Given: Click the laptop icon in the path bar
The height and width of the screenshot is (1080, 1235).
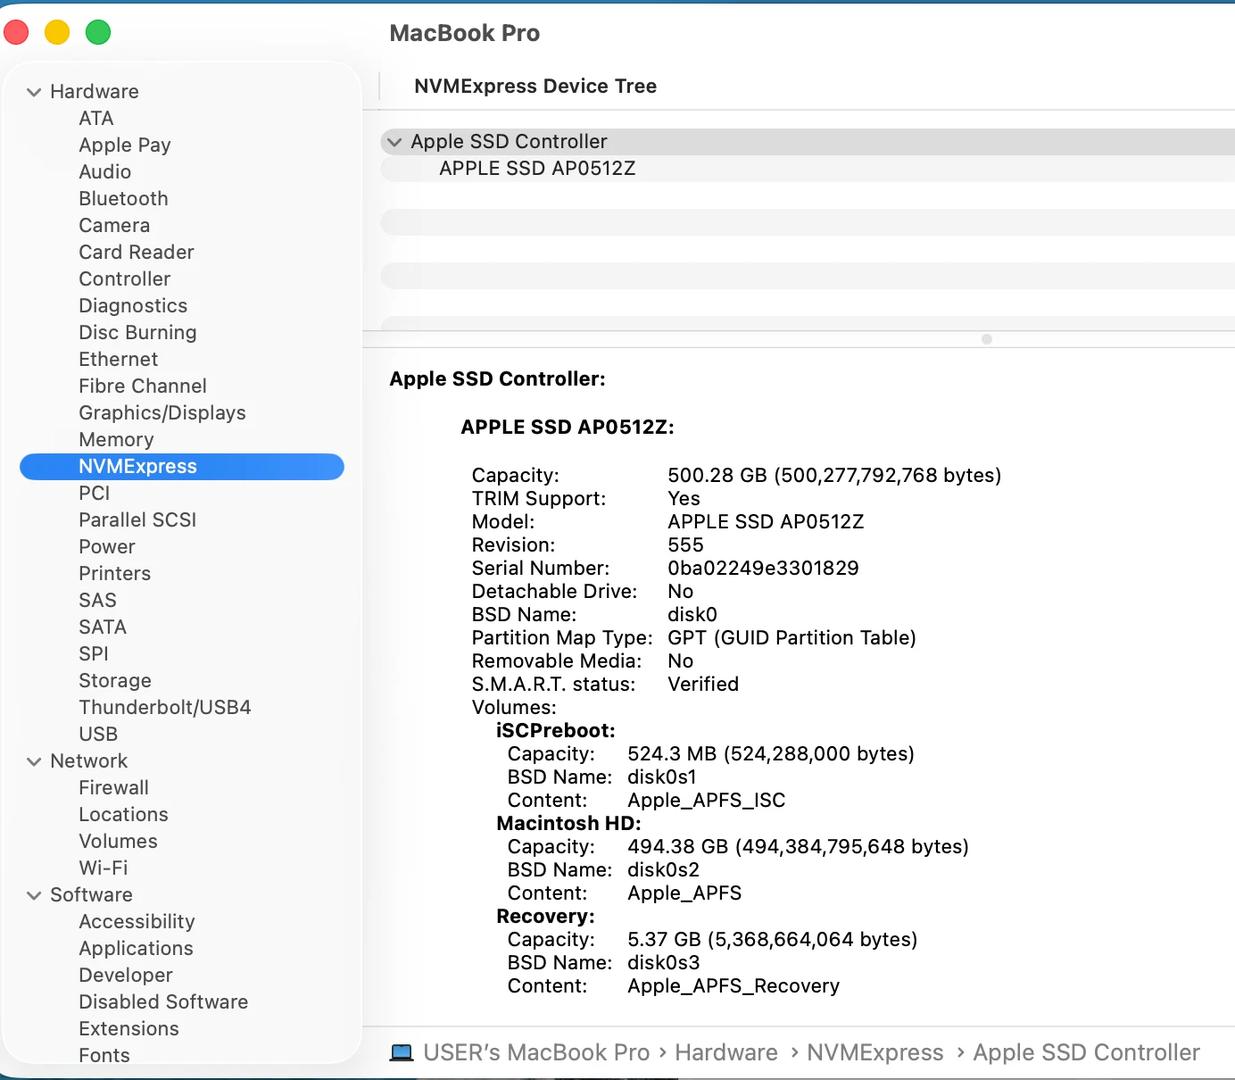Looking at the screenshot, I should click(x=401, y=1052).
